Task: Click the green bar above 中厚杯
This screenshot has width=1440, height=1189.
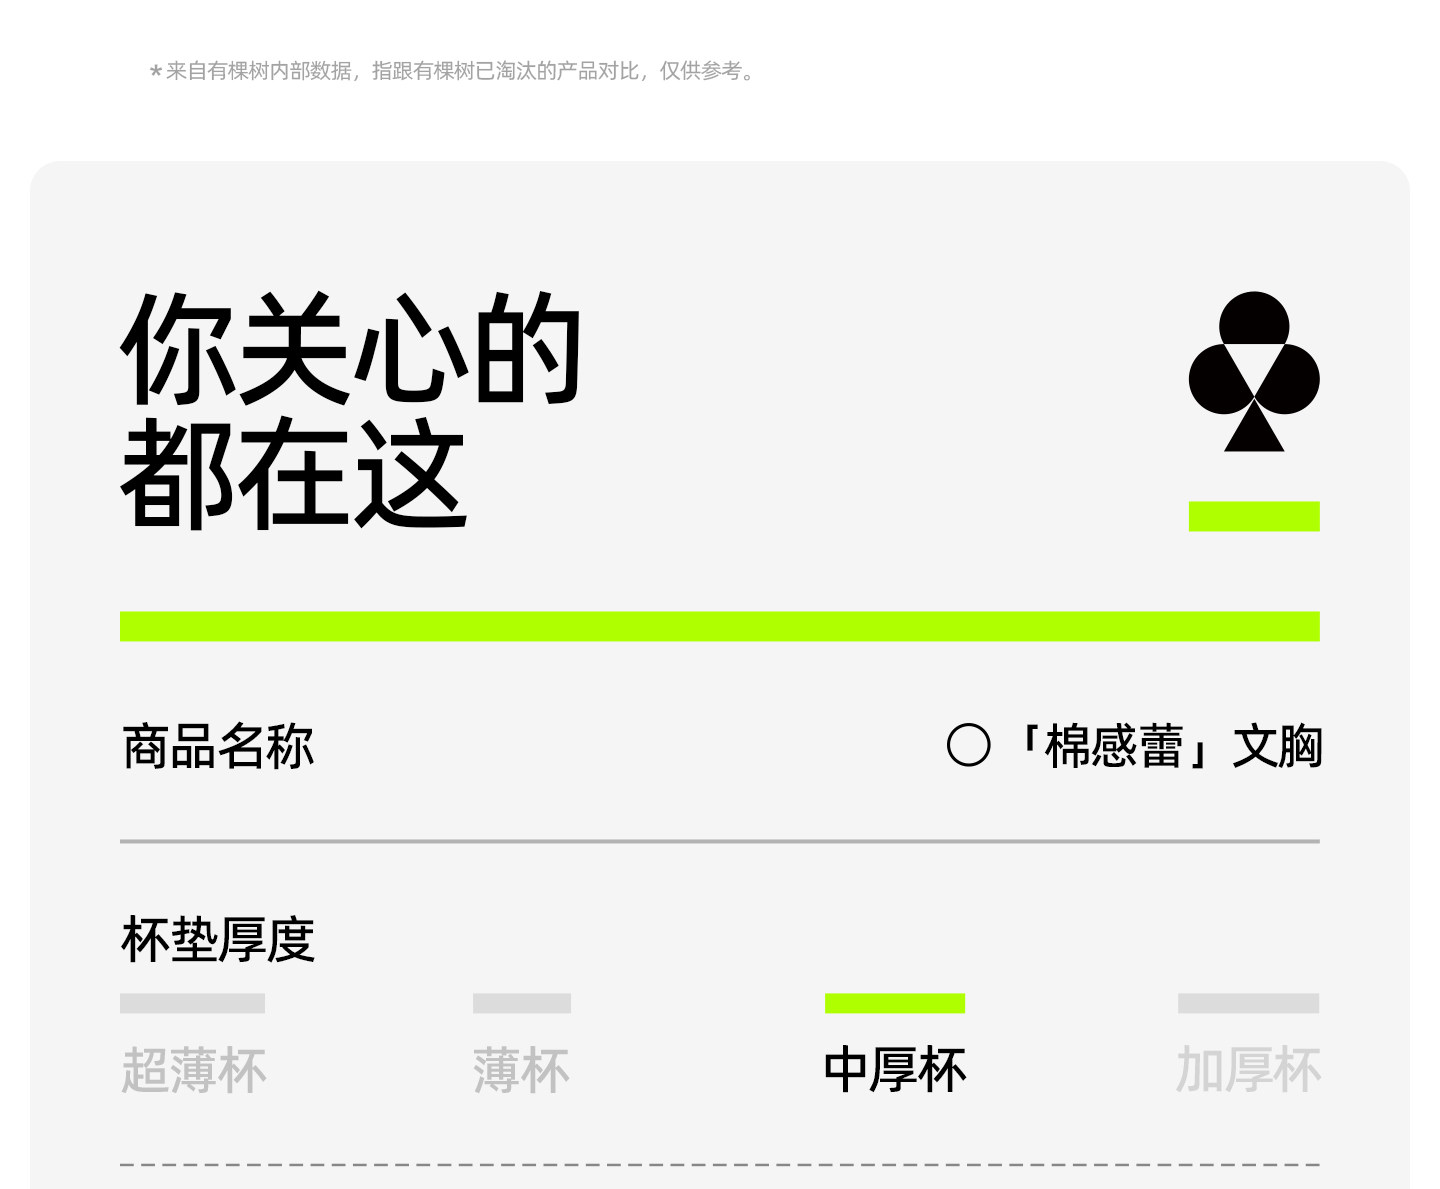Action: (x=895, y=1003)
